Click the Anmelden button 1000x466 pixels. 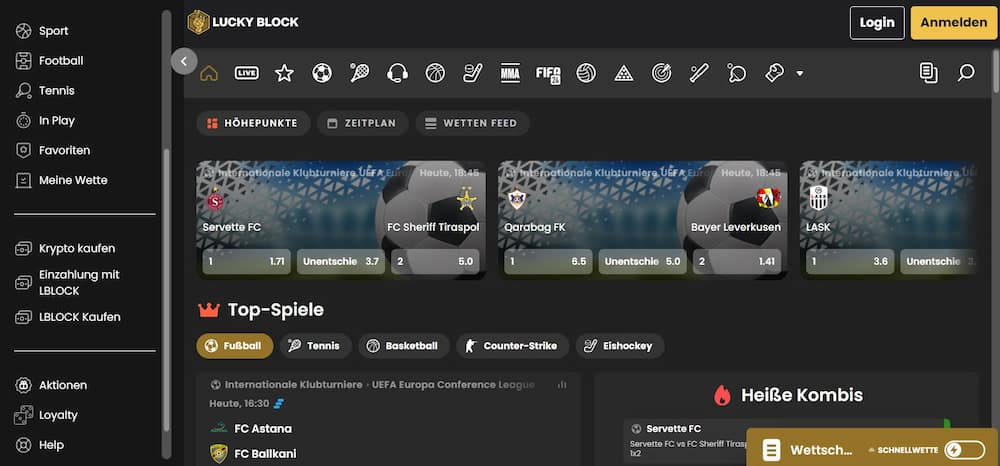953,23
